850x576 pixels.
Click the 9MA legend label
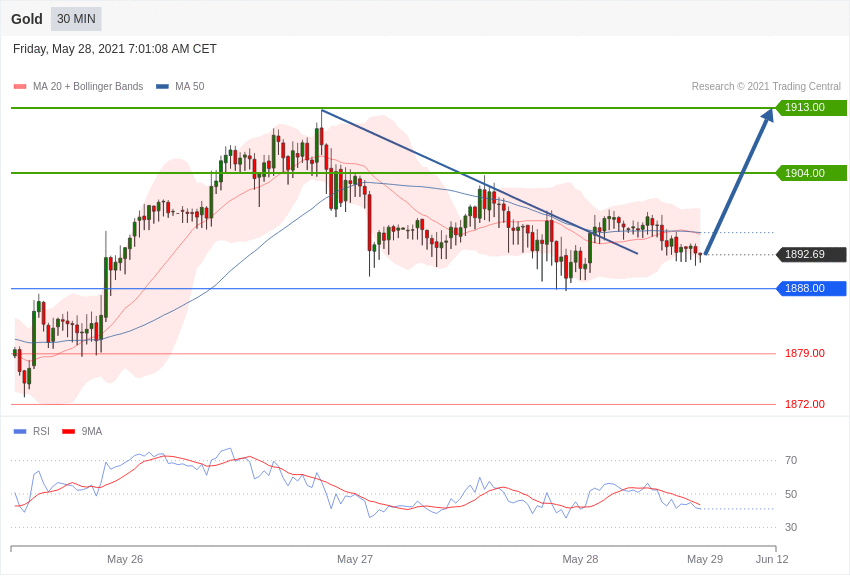tap(92, 431)
